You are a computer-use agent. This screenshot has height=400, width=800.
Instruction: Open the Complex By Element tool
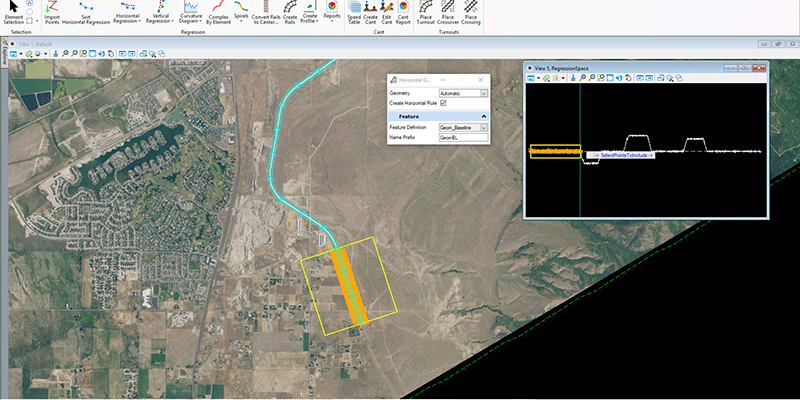coord(217,12)
